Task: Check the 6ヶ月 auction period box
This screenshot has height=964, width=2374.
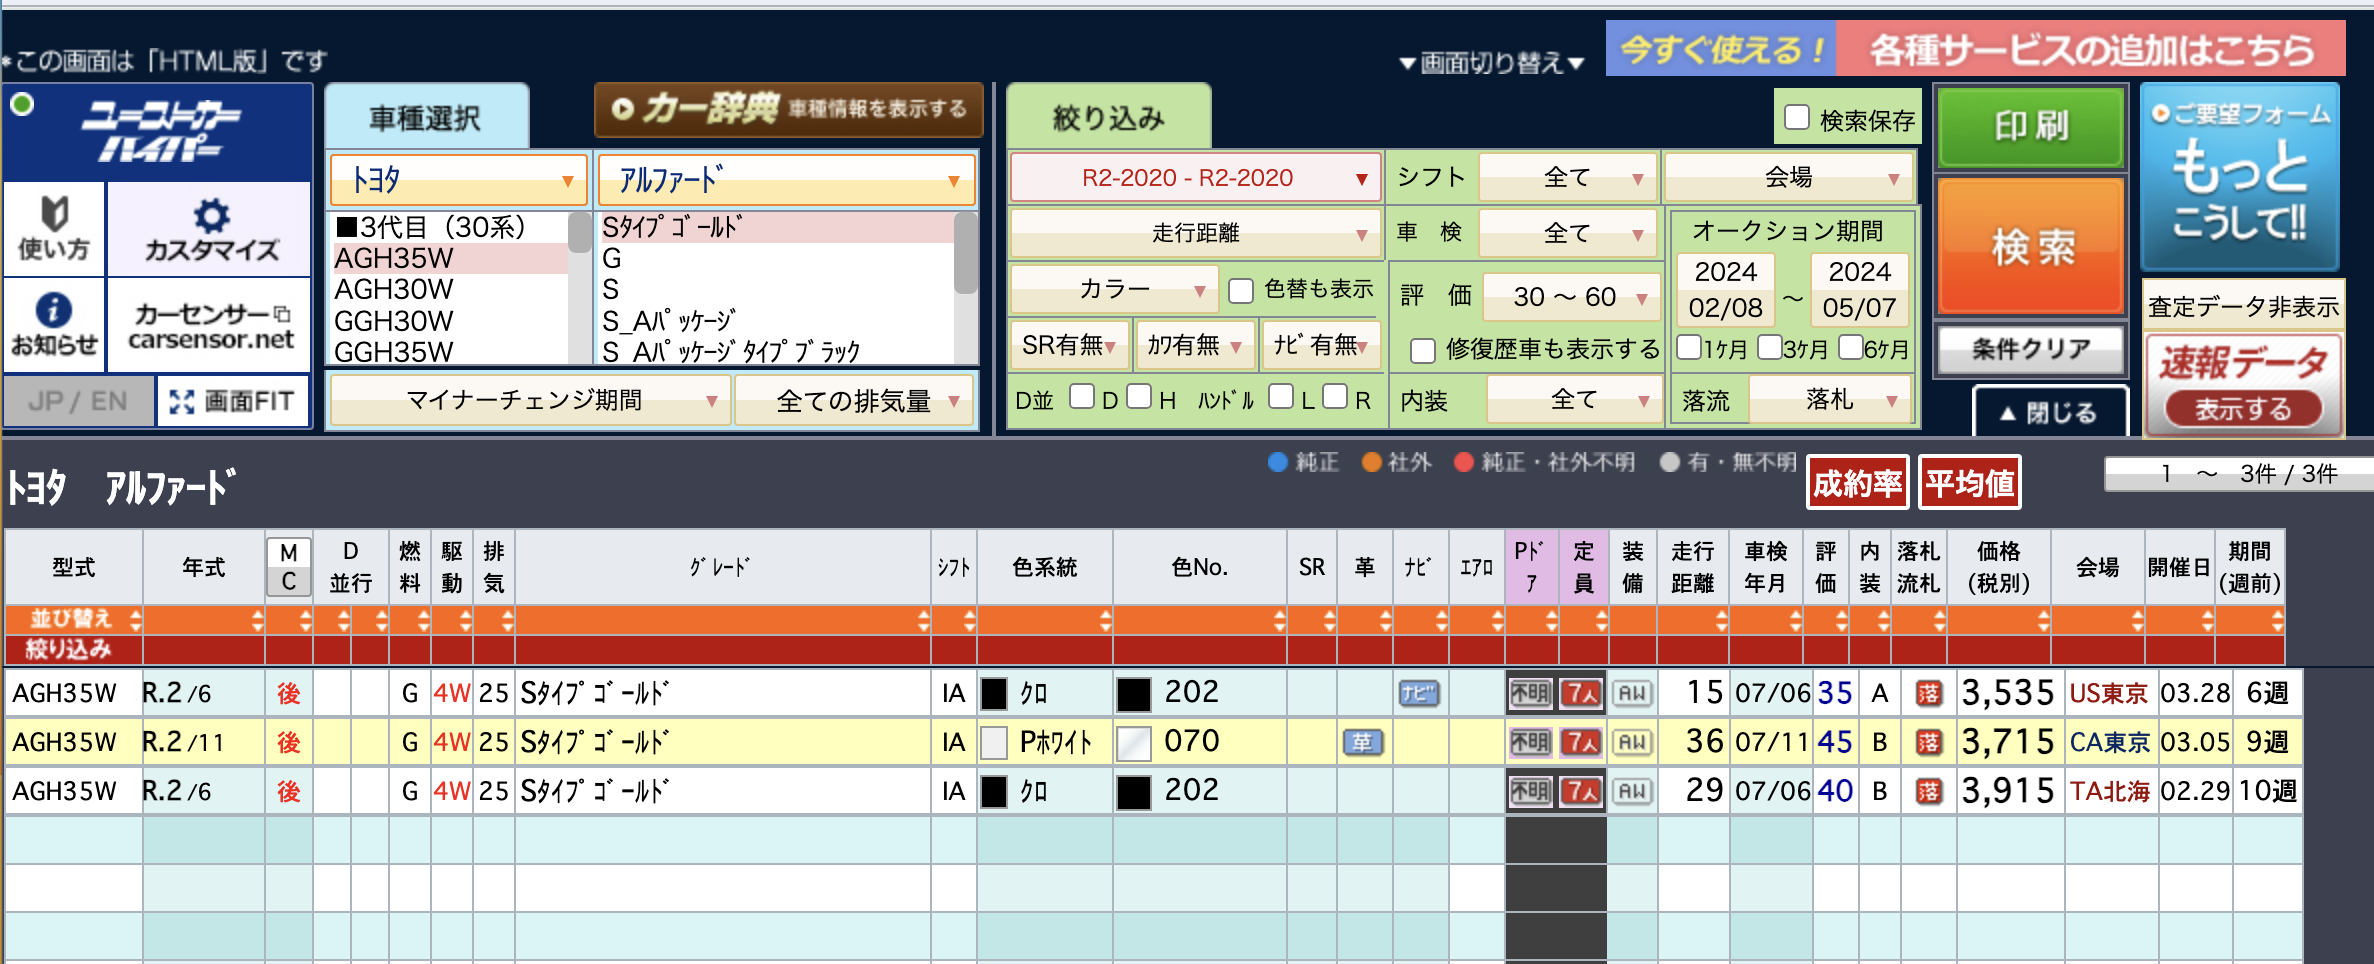Action: pyautogui.click(x=1850, y=347)
